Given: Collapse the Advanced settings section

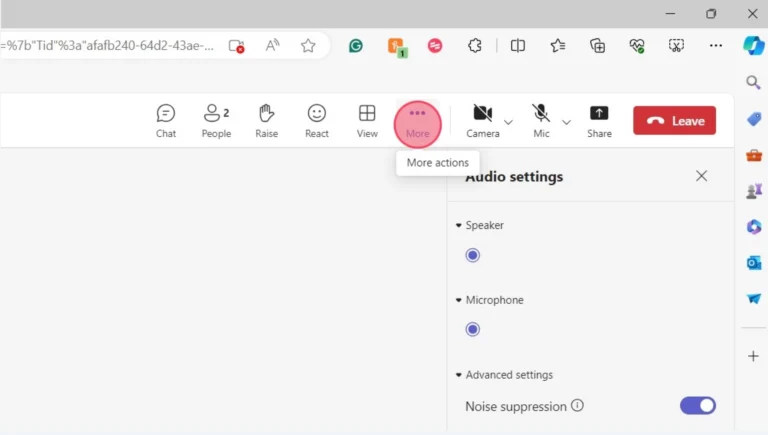Looking at the screenshot, I should click(458, 375).
